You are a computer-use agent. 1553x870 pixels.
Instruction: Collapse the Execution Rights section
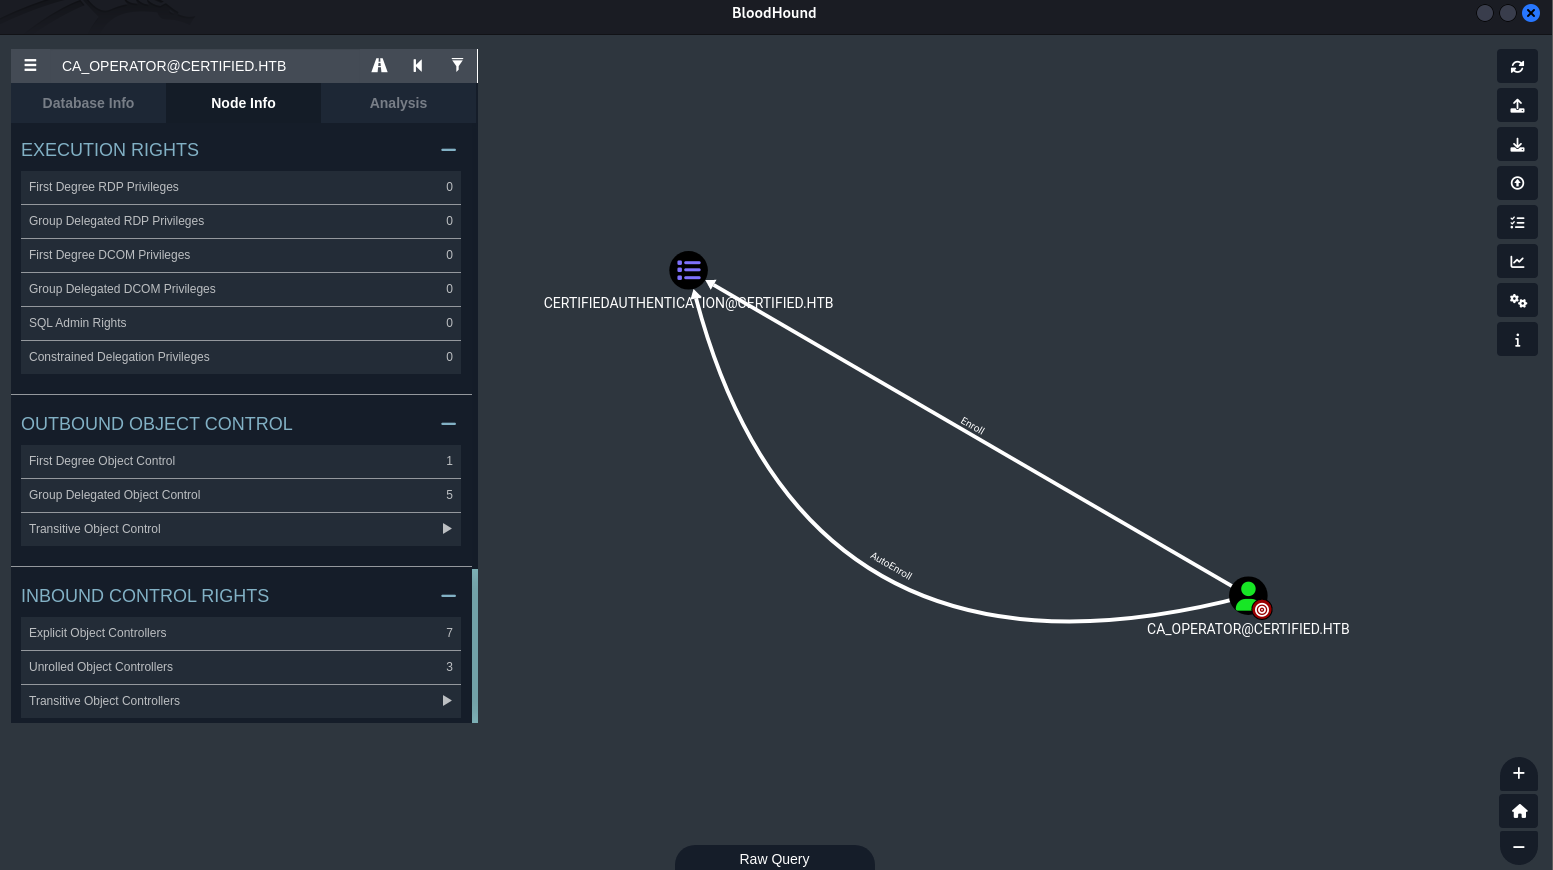448,150
